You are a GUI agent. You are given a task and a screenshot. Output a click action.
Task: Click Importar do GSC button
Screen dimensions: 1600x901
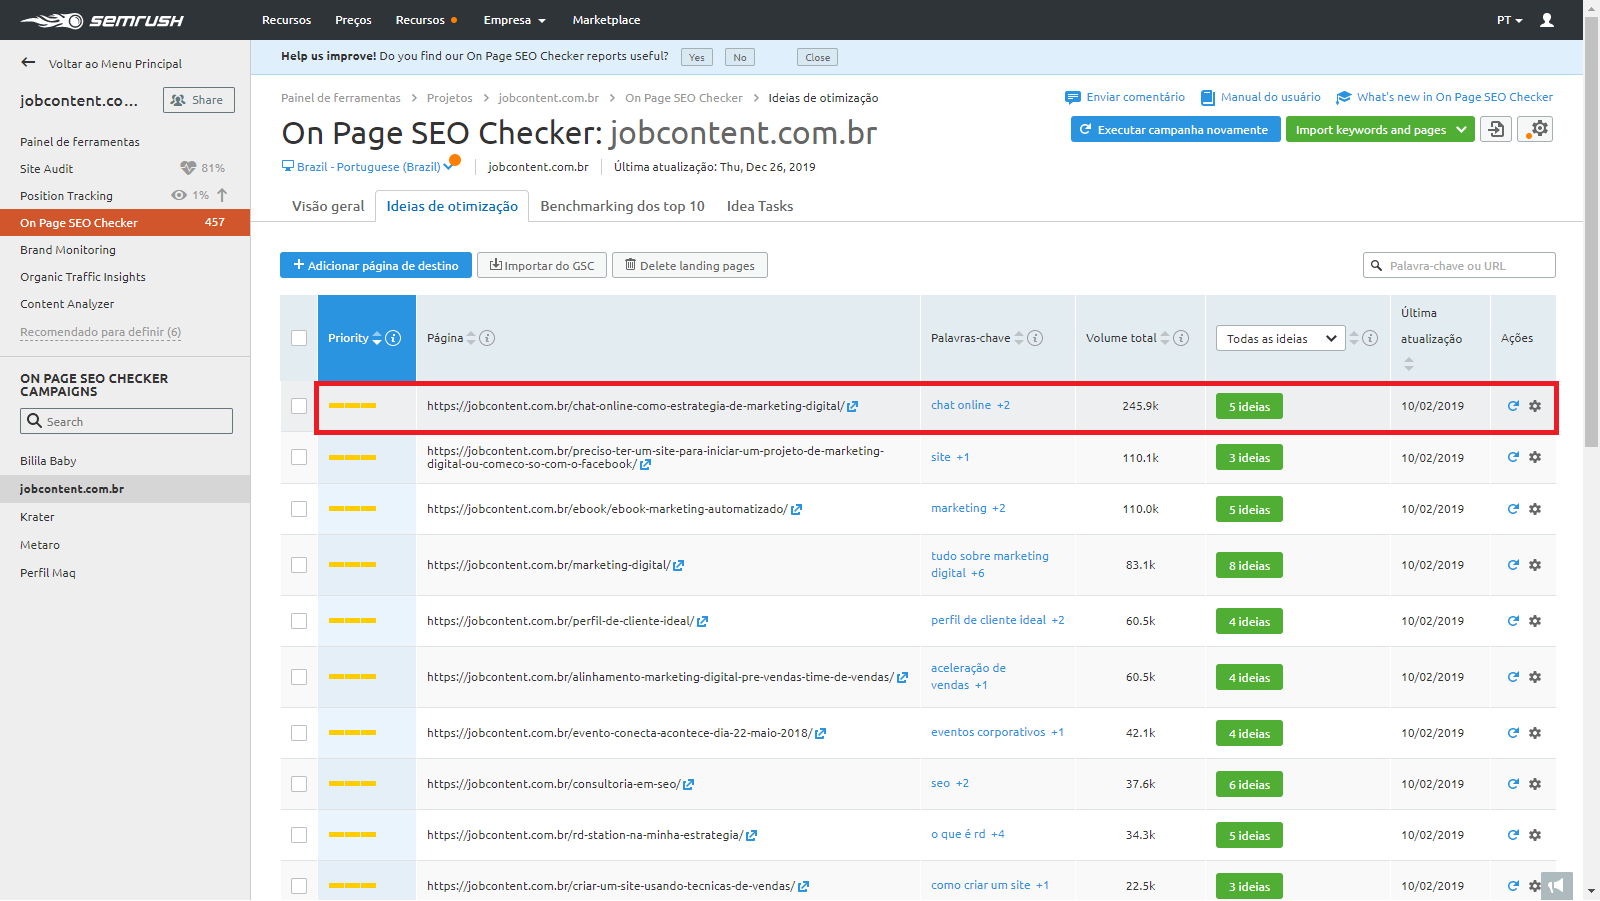[x=542, y=265]
